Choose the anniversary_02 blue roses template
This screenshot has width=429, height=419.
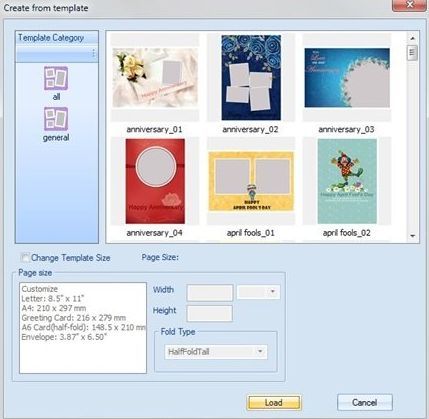[251, 77]
